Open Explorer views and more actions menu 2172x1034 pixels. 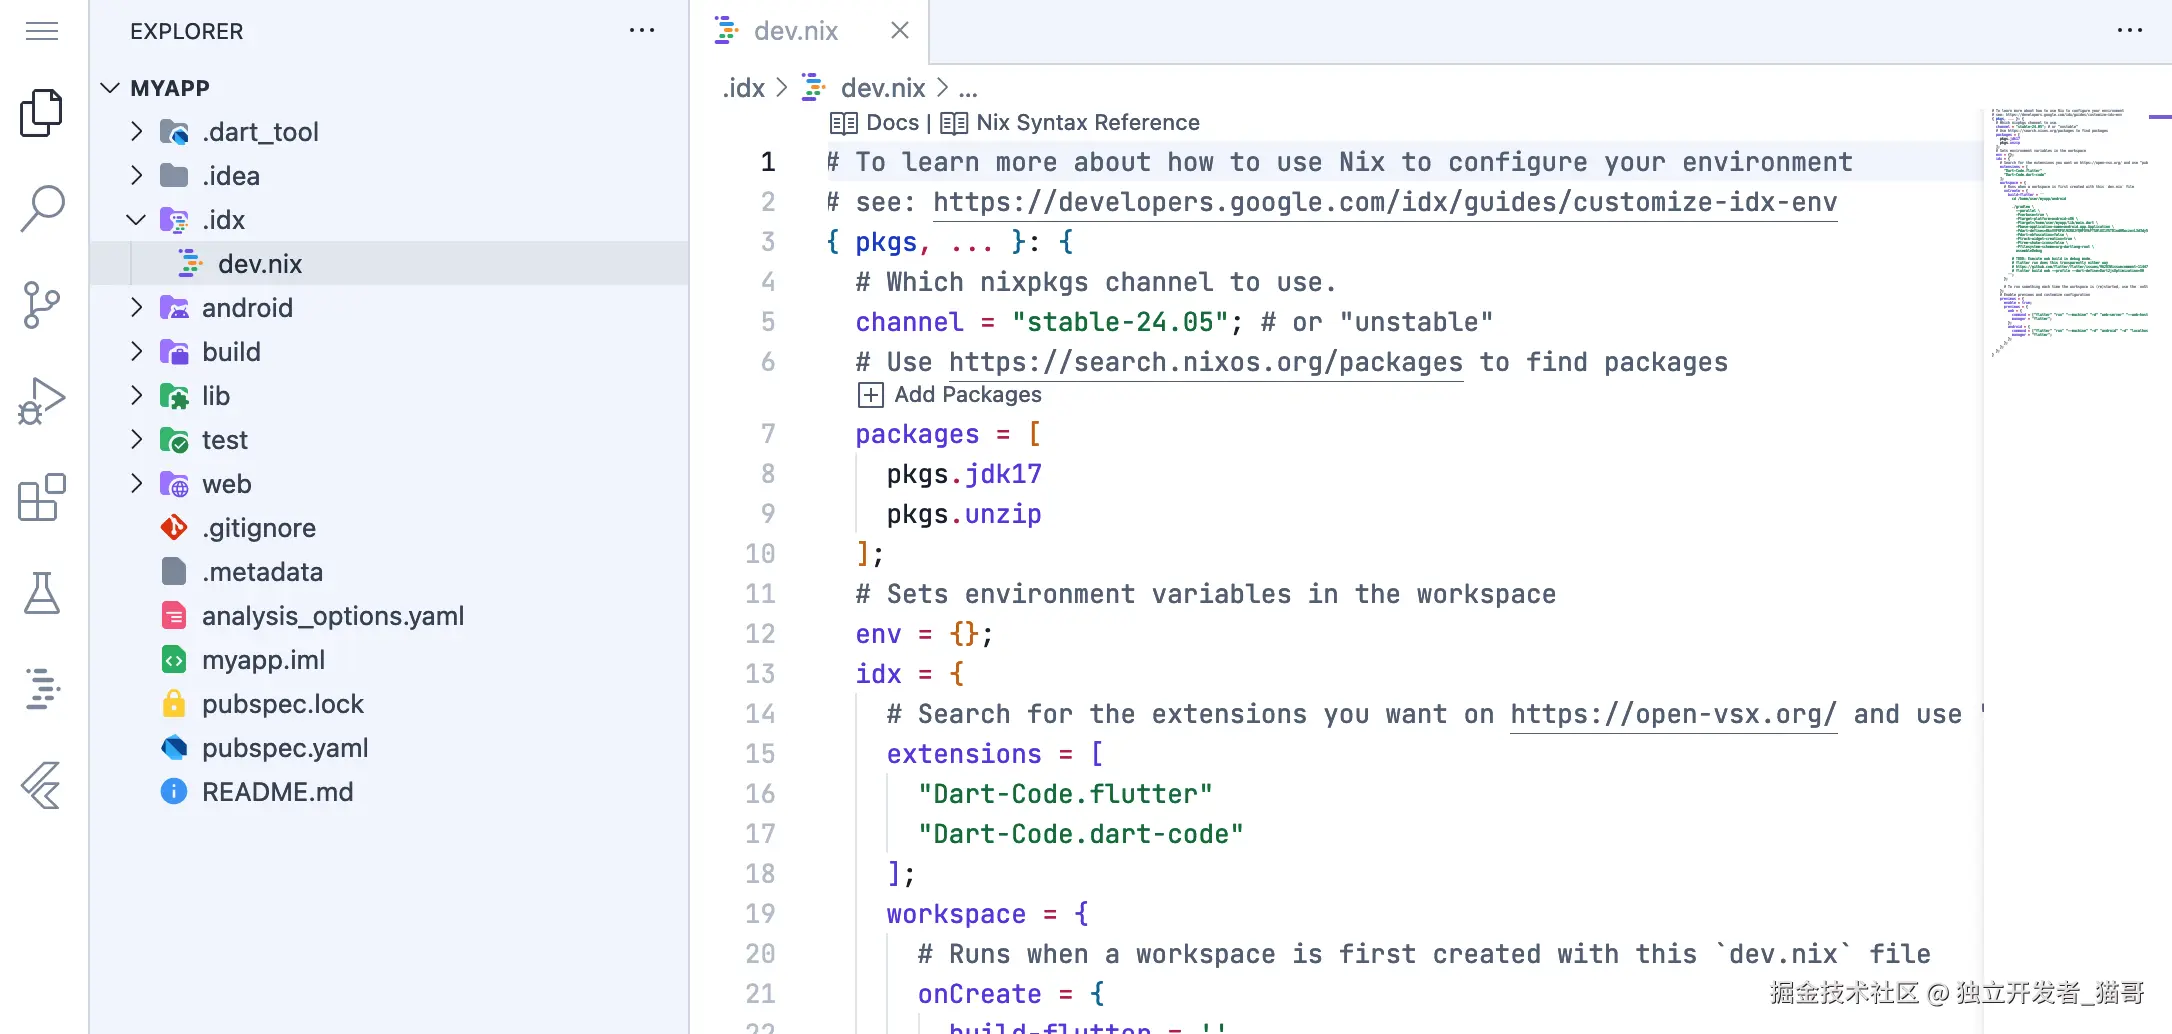642,31
